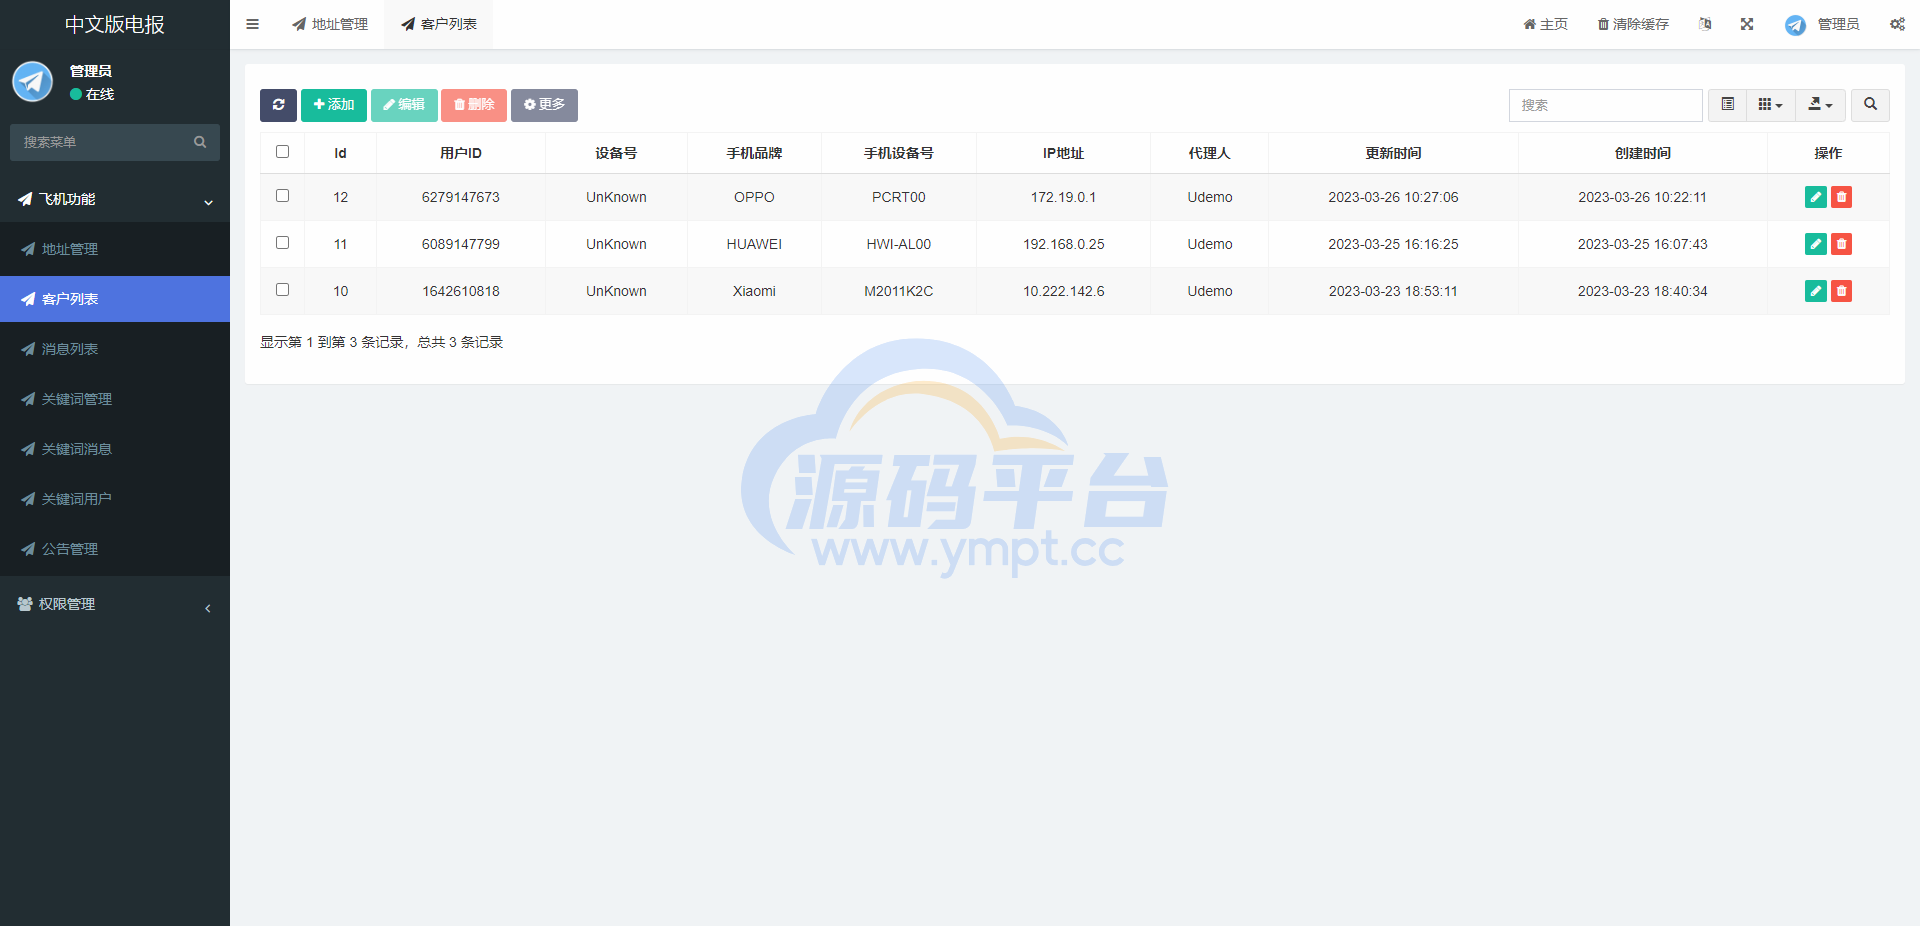Edit the record with Id 12

[x=1816, y=197]
